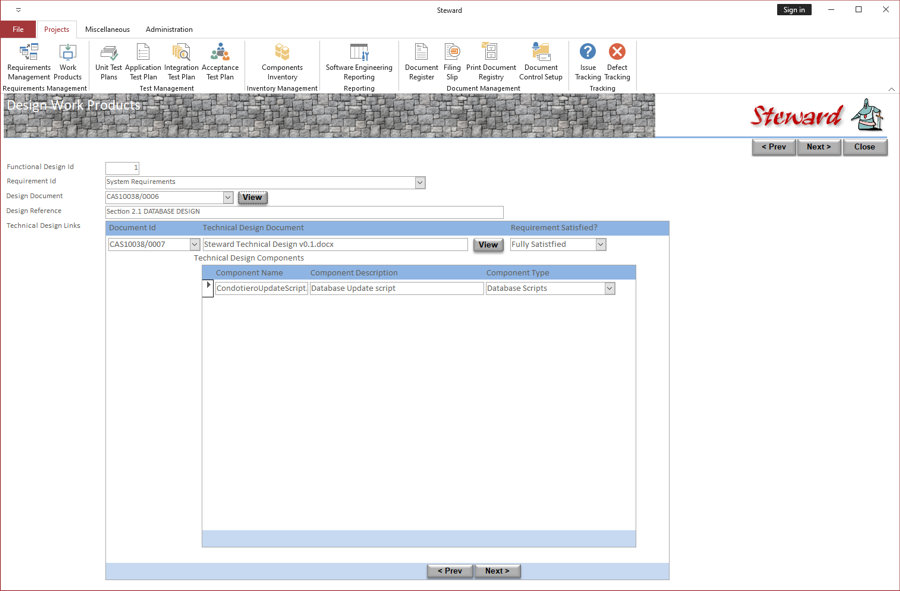The width and height of the screenshot is (900, 591).
Task: Open Acceptance Test Plan
Action: coord(220,62)
